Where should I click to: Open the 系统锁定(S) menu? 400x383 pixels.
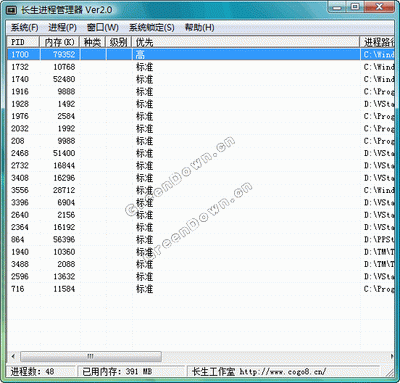152,27
